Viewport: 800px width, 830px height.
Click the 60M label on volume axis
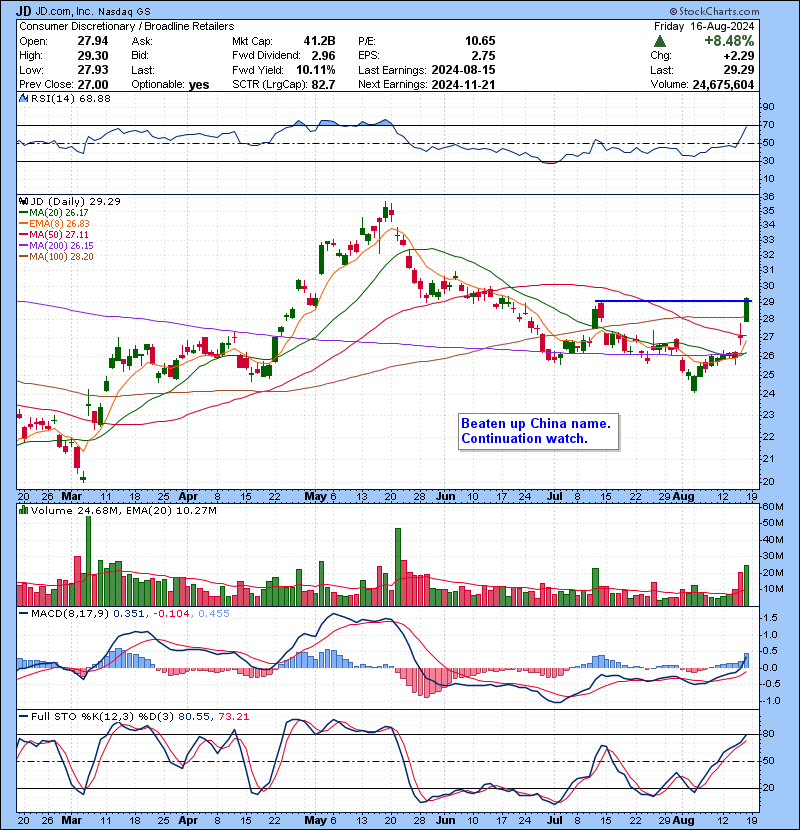coord(772,507)
